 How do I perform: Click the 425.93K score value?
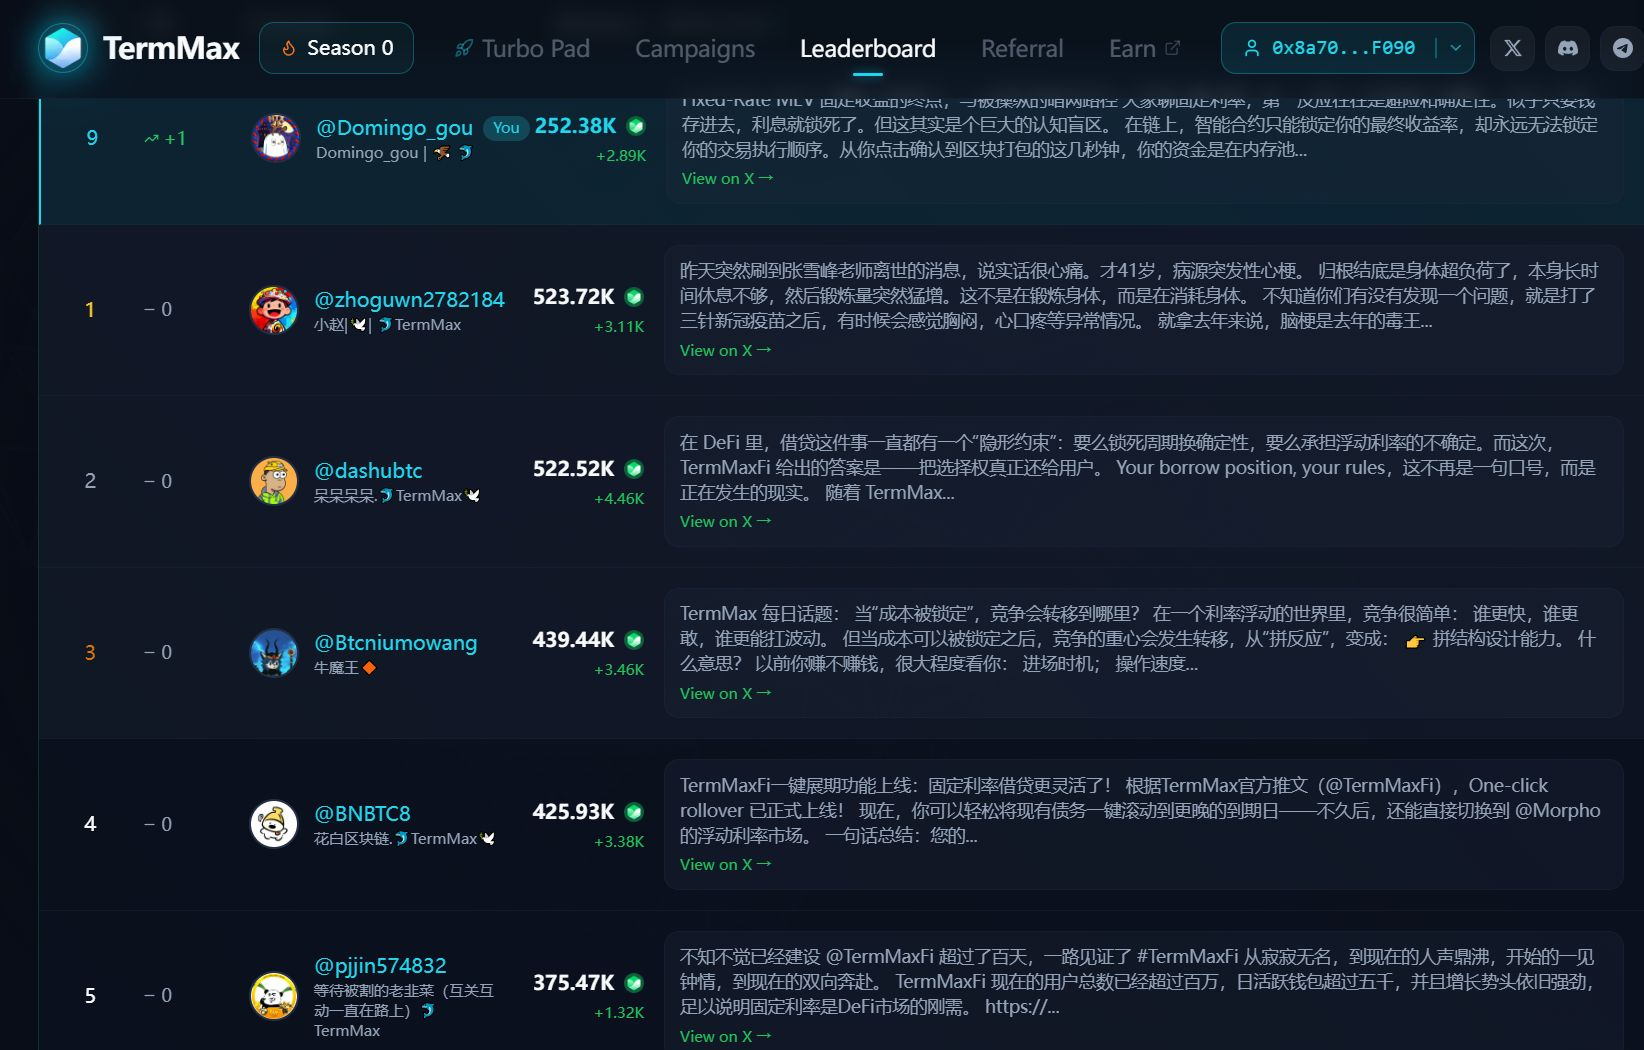click(x=573, y=811)
